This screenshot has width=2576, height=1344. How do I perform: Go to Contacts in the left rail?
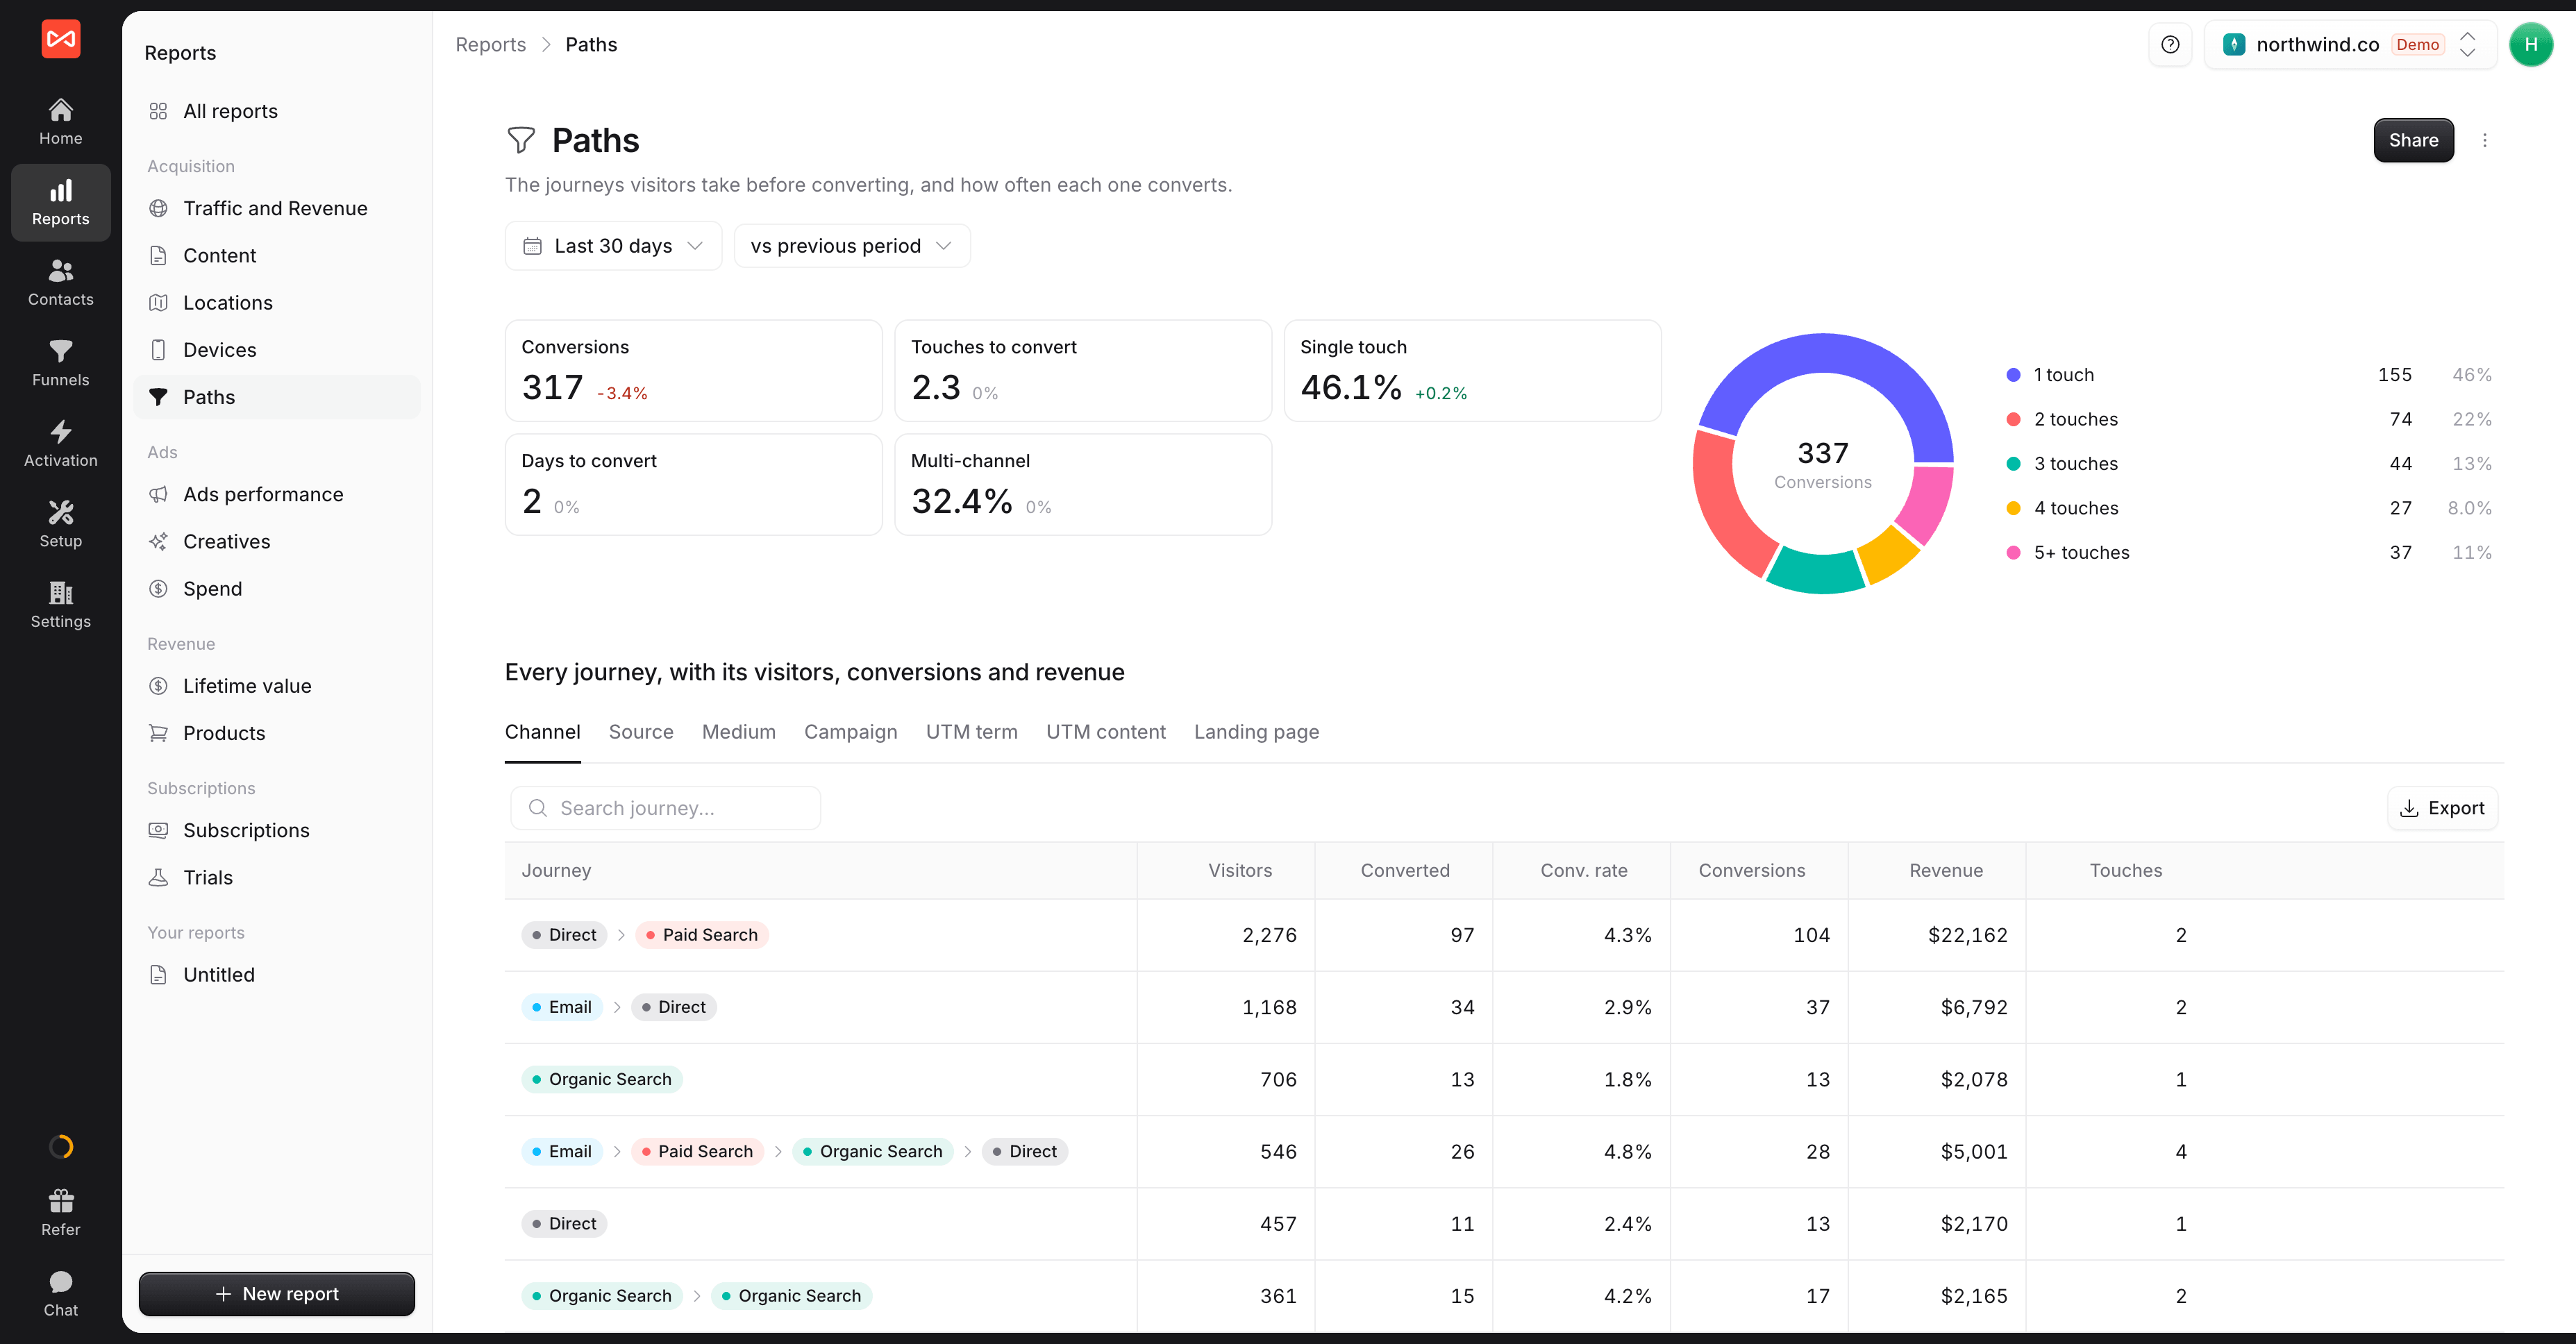[x=60, y=282]
